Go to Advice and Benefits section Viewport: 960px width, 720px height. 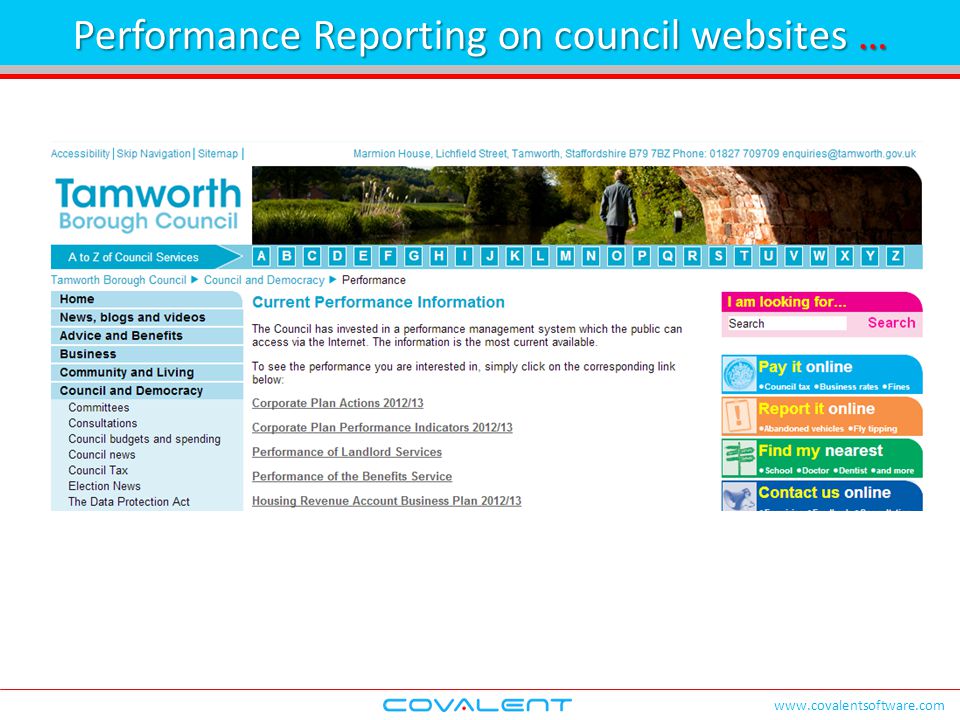point(147,336)
